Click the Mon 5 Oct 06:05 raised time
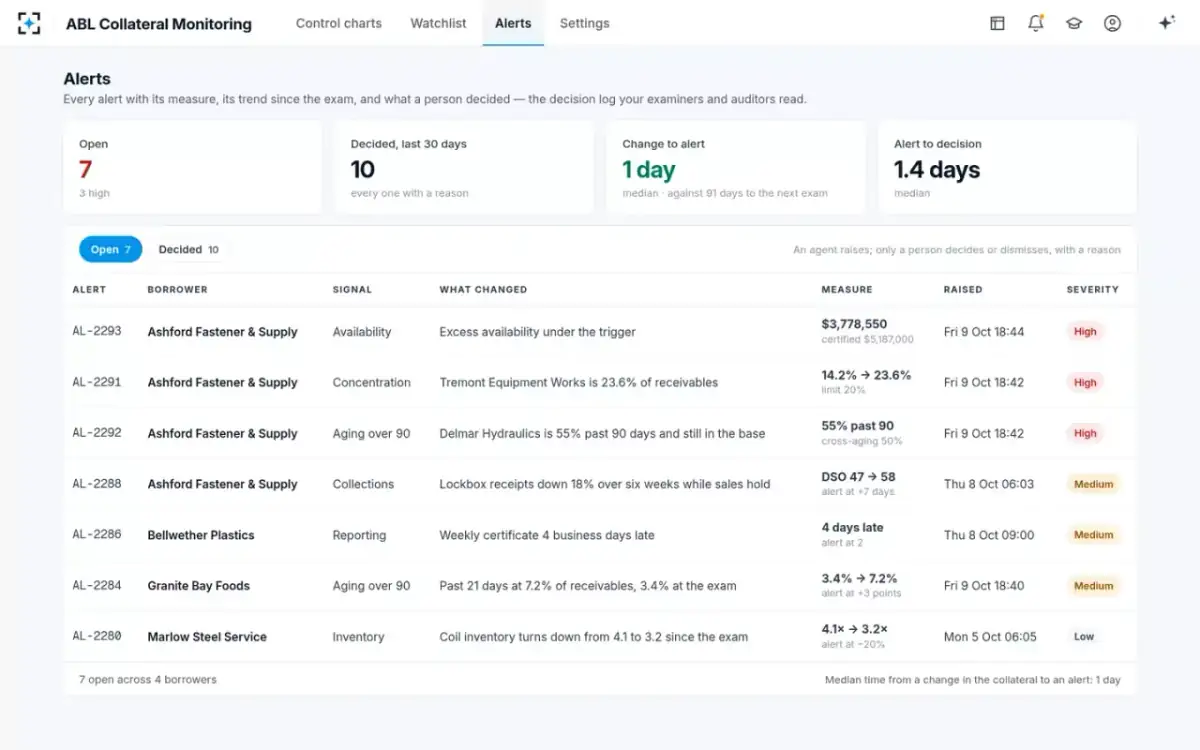 (x=990, y=637)
